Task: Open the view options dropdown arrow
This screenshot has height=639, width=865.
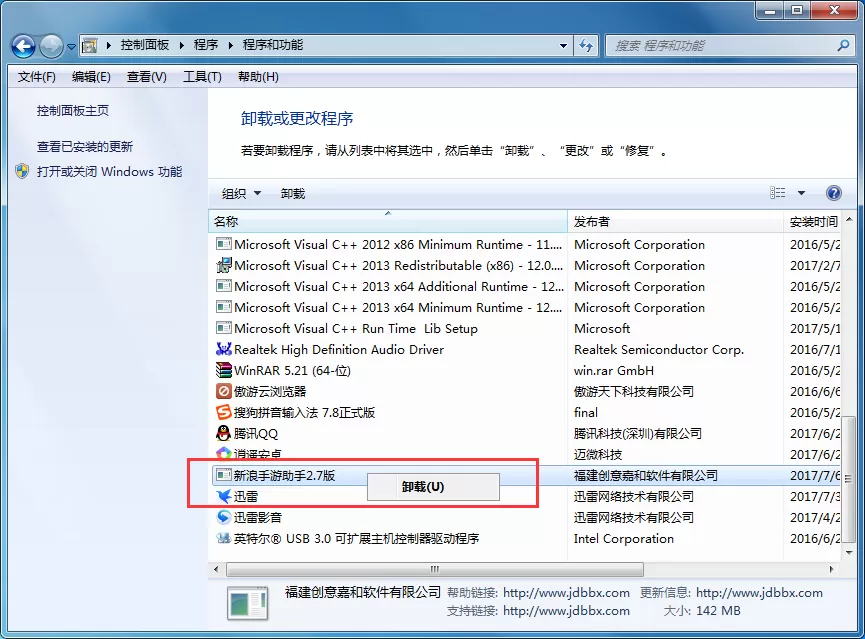Action: click(x=801, y=193)
